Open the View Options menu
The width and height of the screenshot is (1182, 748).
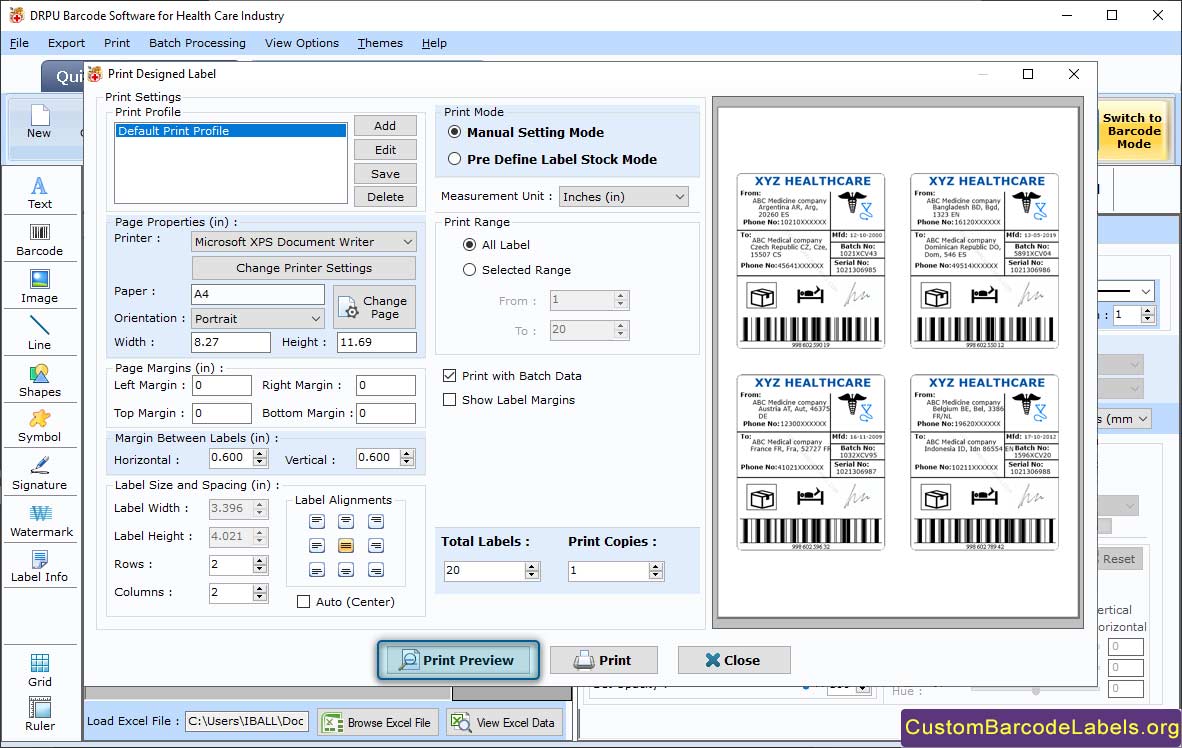pyautogui.click(x=302, y=43)
